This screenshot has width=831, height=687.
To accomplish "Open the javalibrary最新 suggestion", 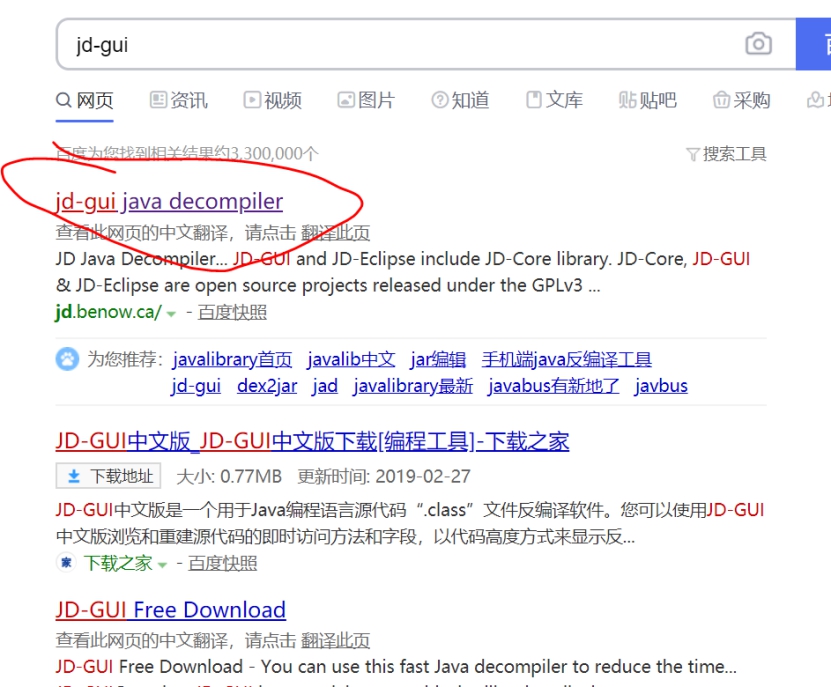I will [413, 386].
